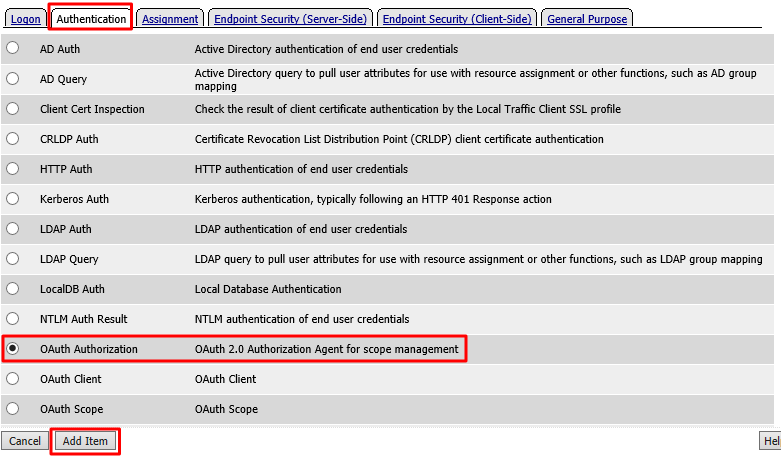The image size is (781, 459).
Task: Choose the OAuth Scope radio option
Action: pos(12,409)
